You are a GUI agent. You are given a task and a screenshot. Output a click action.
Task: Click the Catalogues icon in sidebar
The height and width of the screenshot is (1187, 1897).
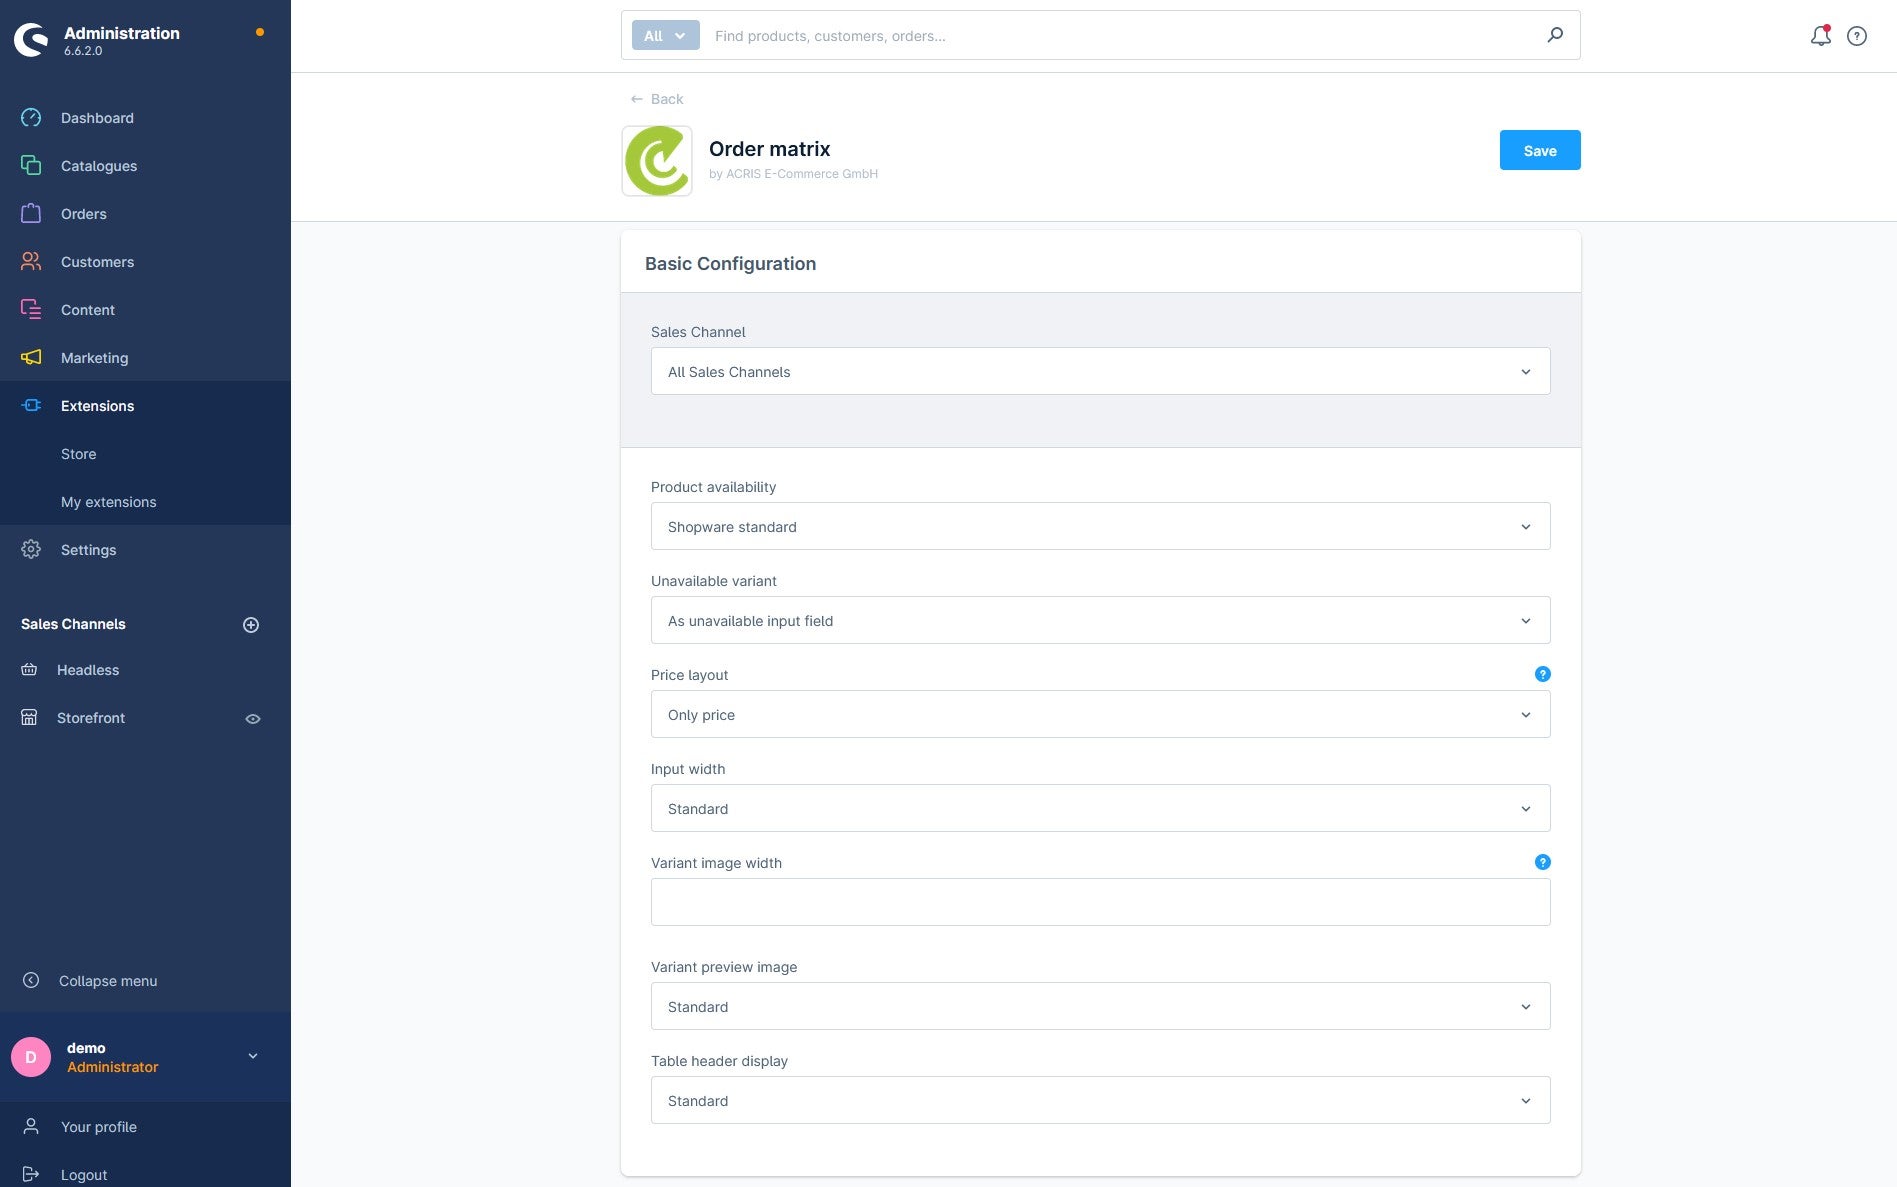pyautogui.click(x=31, y=166)
